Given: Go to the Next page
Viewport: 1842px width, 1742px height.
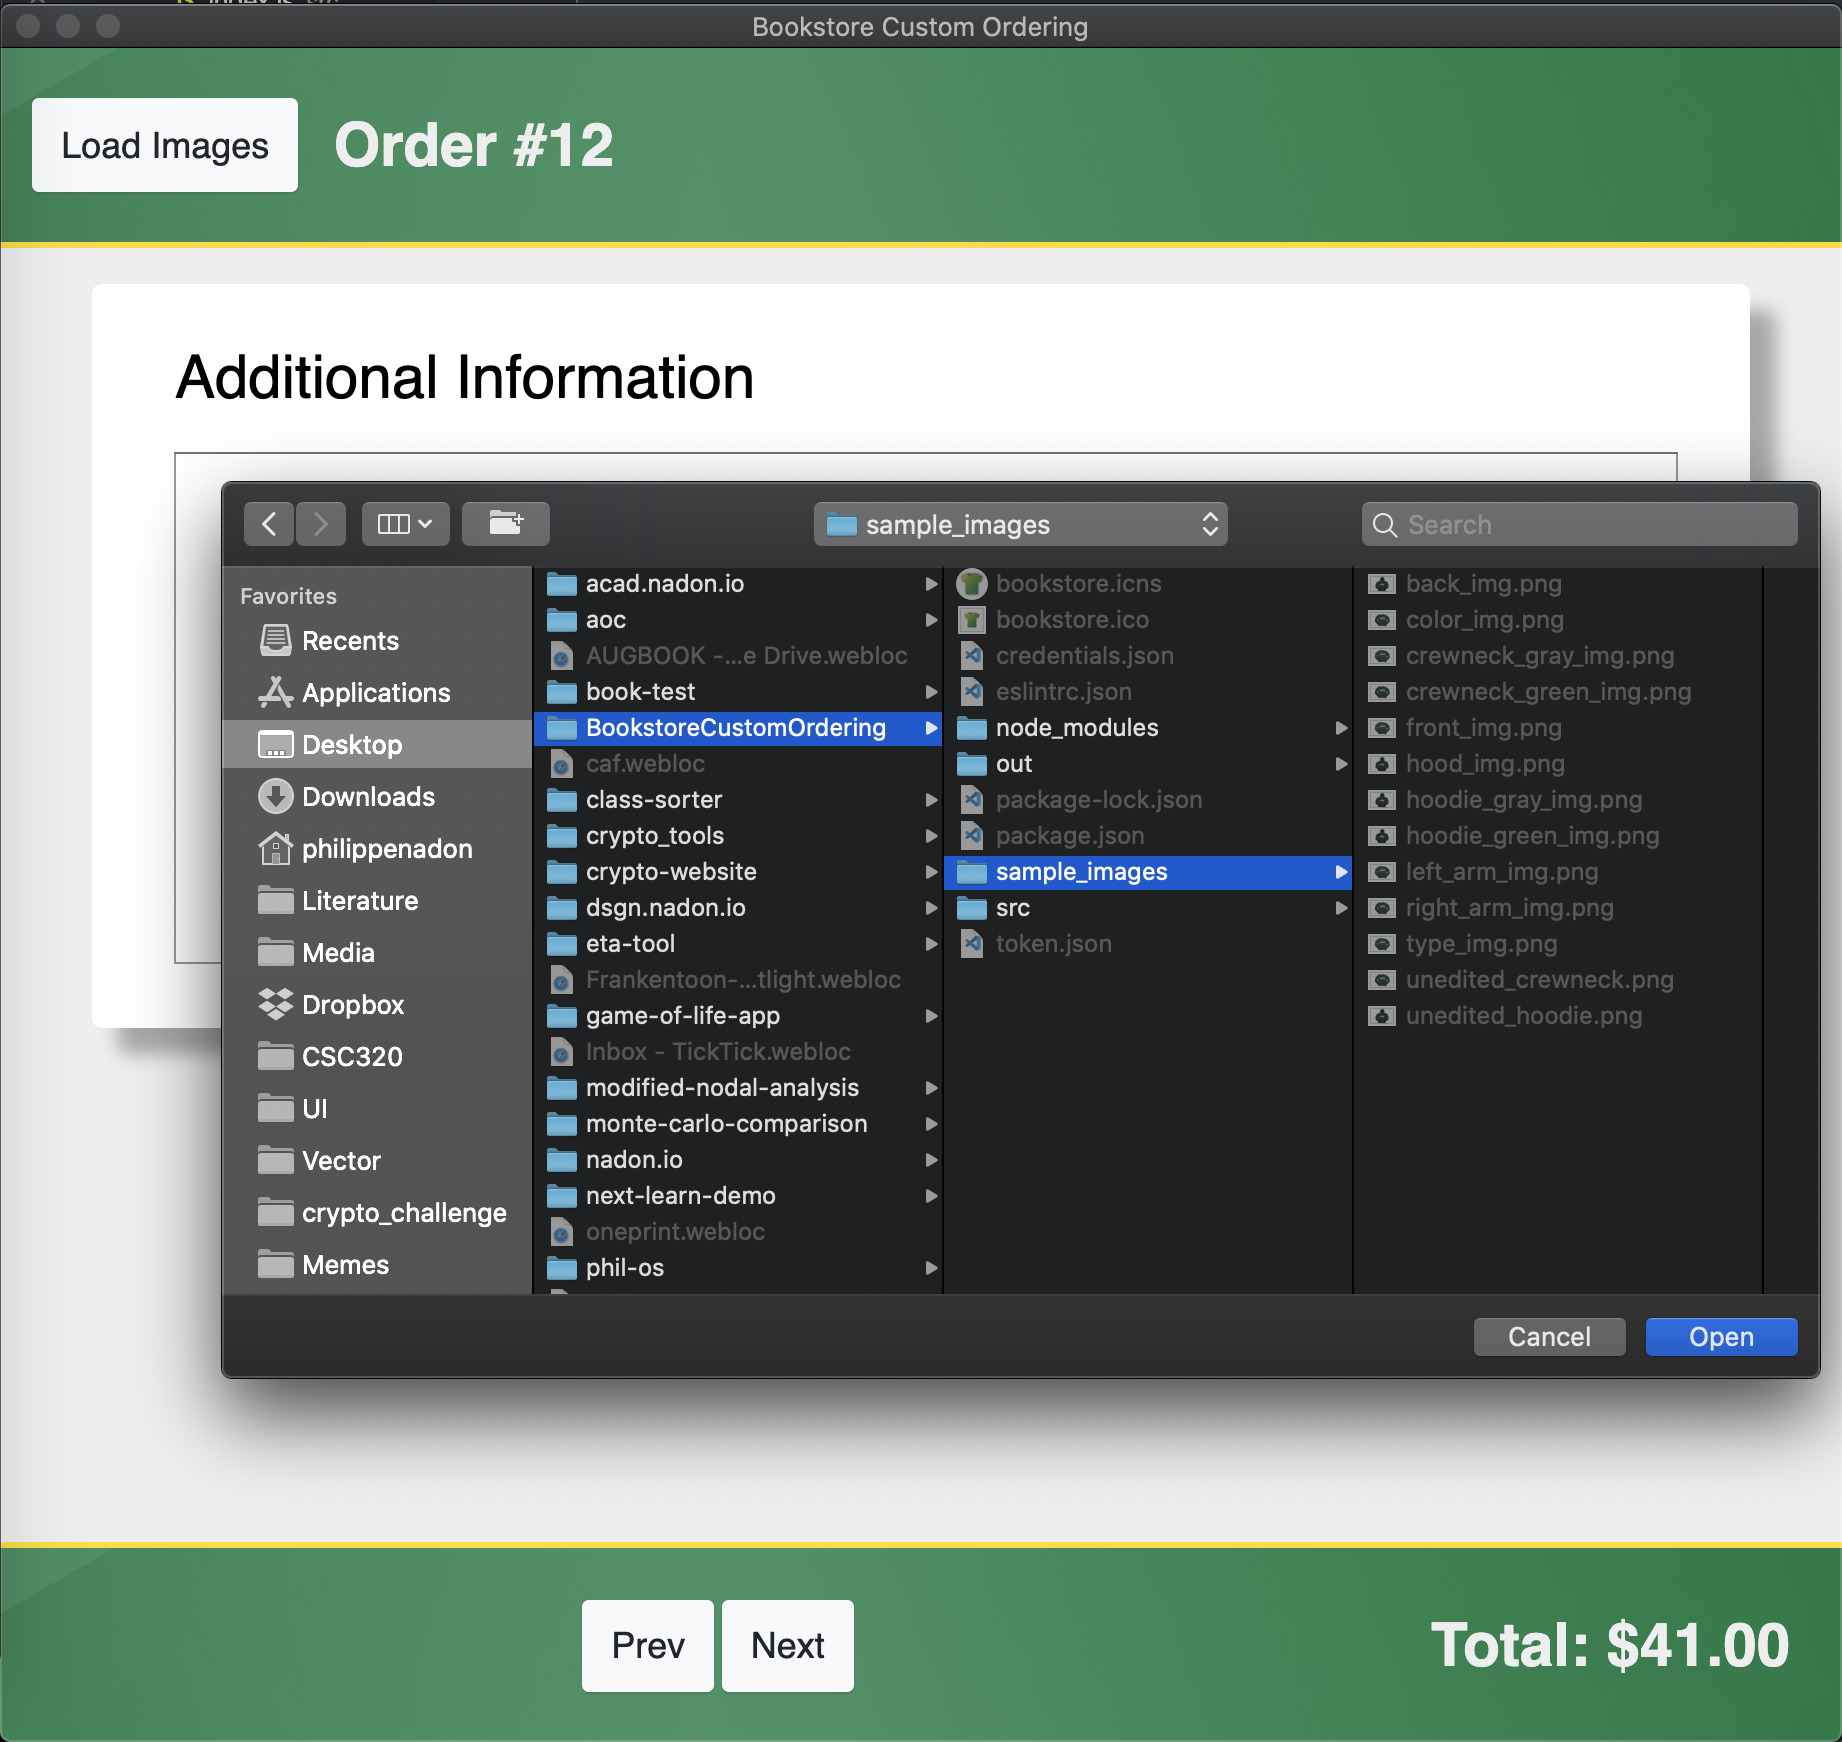Looking at the screenshot, I should (787, 1645).
